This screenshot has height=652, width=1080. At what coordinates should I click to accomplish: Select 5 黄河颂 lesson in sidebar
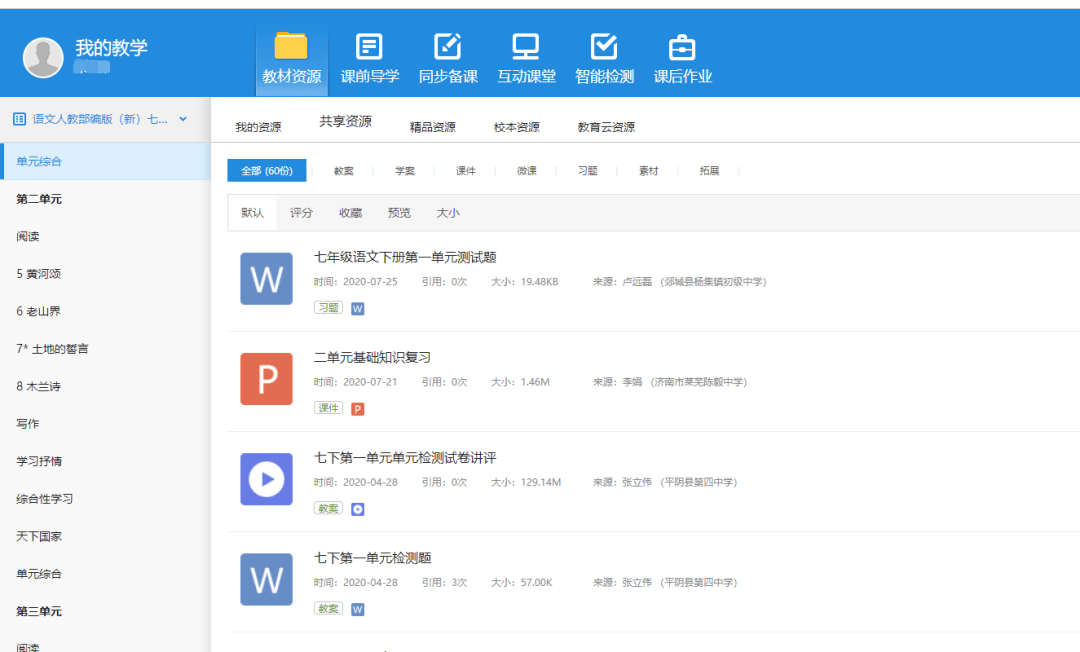pos(39,274)
